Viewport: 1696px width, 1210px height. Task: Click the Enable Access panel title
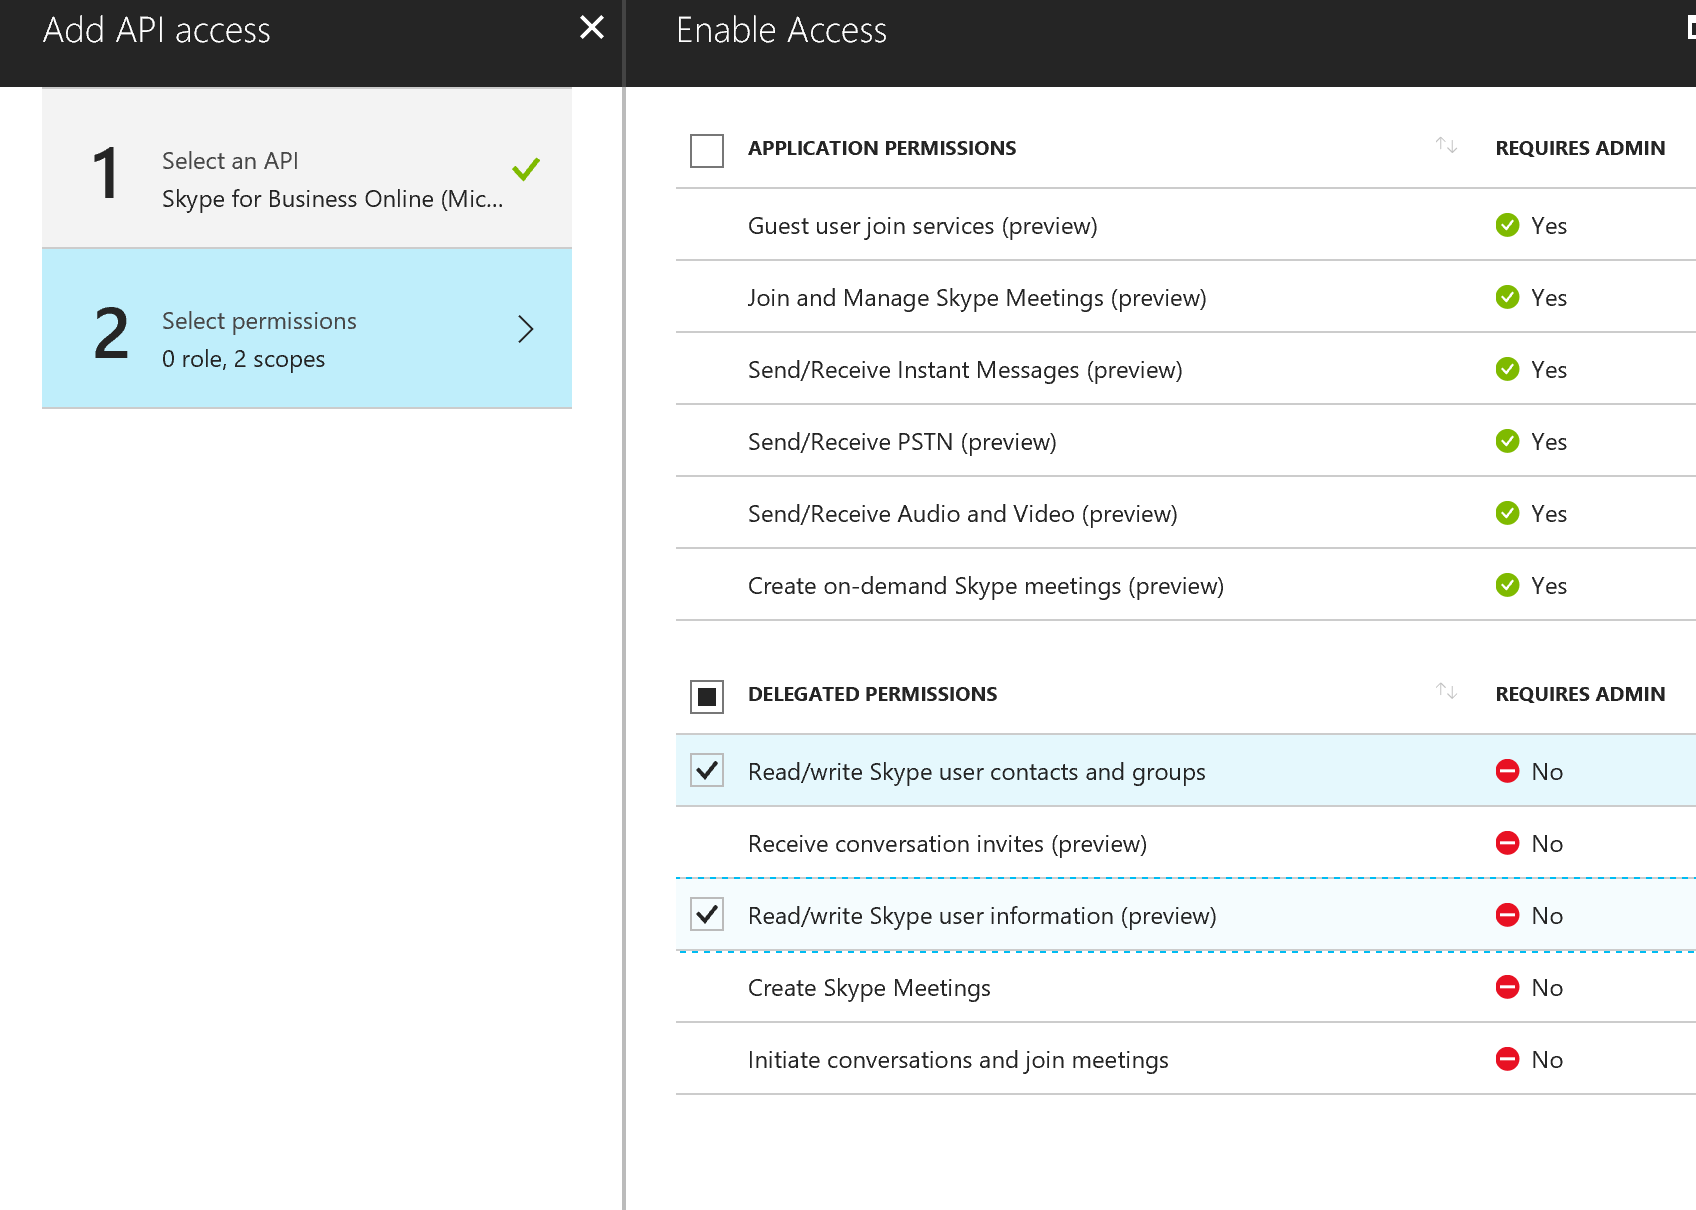point(781,30)
